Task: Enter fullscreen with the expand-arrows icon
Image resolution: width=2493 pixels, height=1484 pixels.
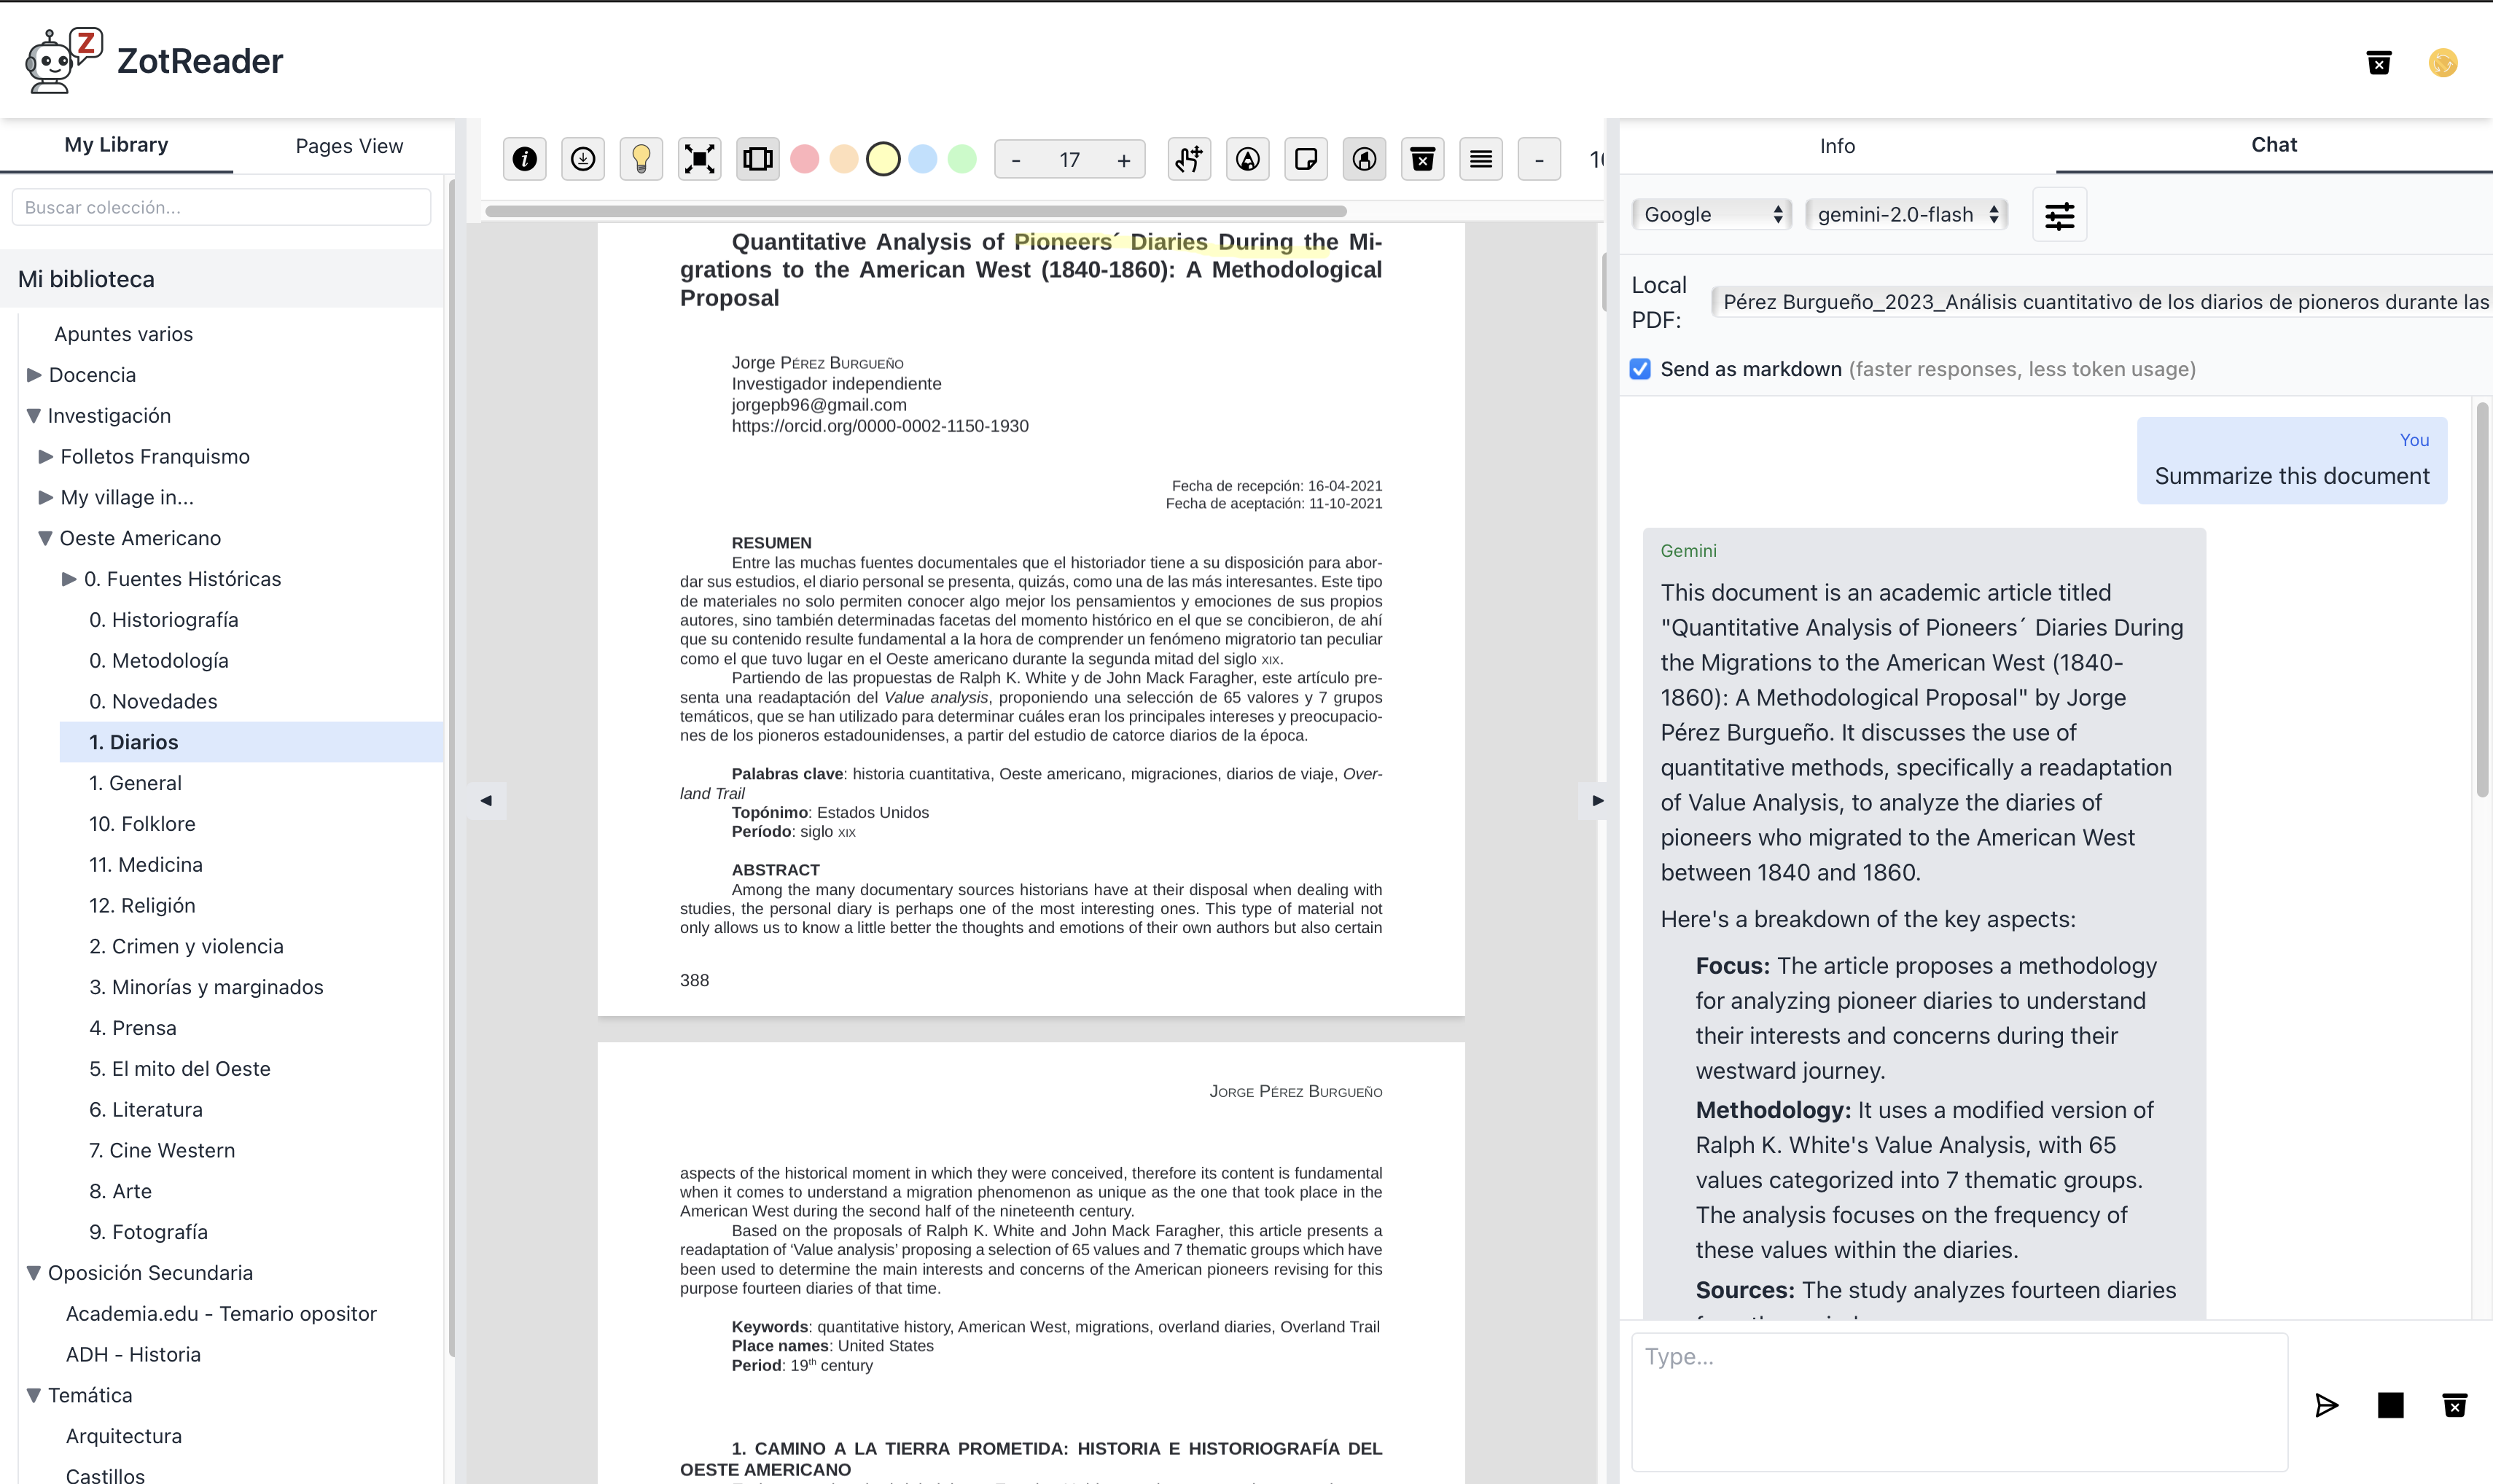Action: click(699, 159)
